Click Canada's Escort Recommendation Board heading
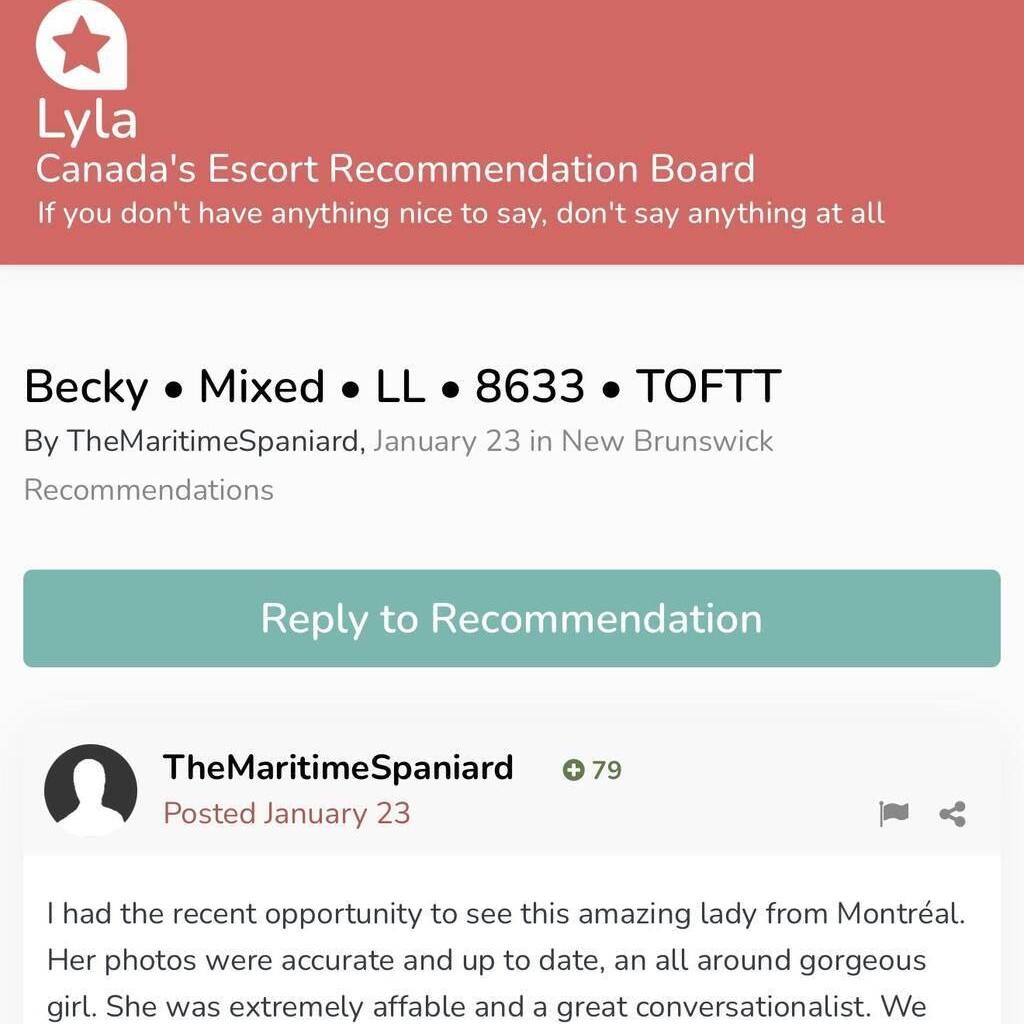 pyautogui.click(x=394, y=169)
